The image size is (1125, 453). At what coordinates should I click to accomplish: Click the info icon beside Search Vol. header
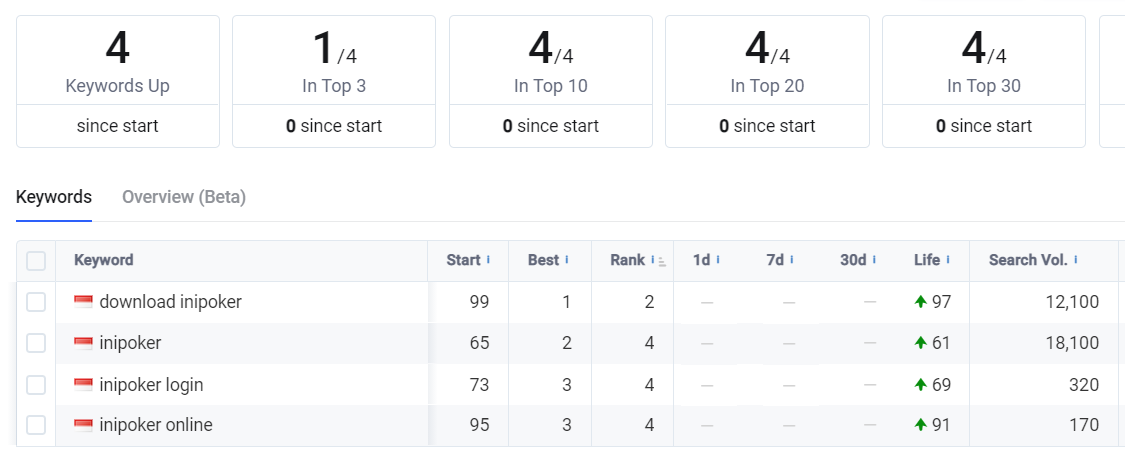coord(1076,260)
